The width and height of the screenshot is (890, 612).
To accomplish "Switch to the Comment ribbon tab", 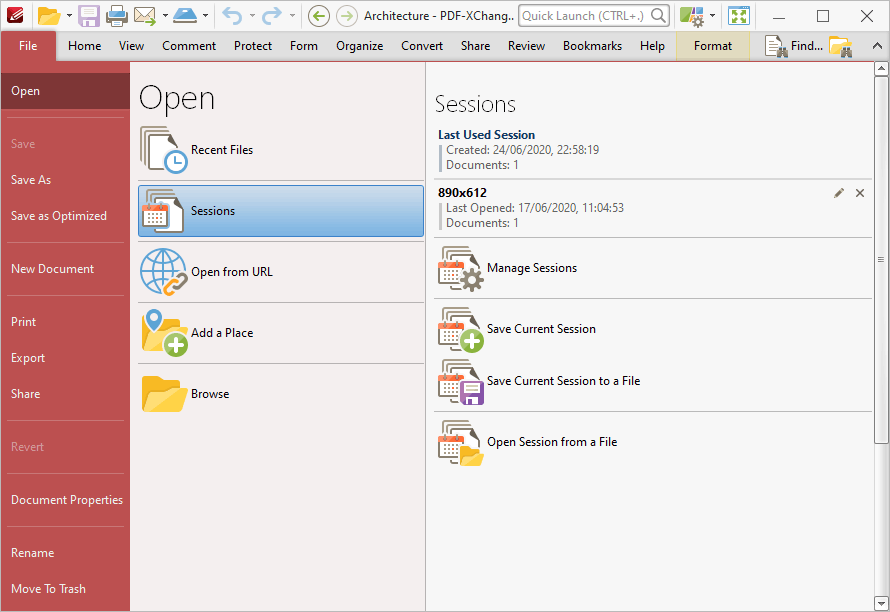I will [x=189, y=46].
